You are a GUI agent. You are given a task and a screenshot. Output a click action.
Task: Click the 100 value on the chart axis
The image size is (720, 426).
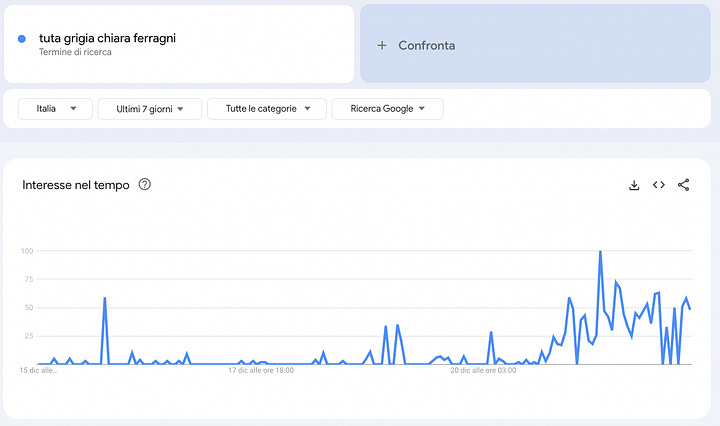click(27, 251)
